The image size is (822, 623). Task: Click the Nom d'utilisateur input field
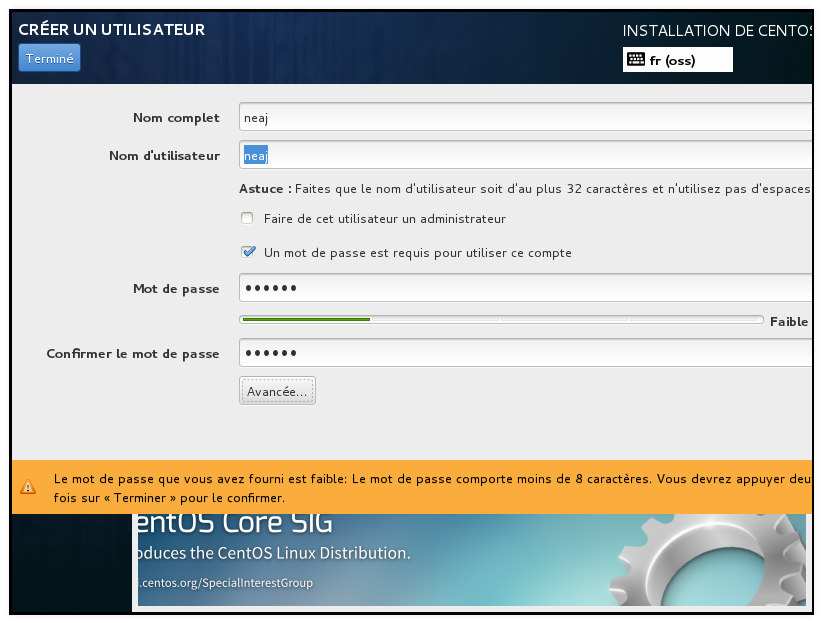pos(526,155)
